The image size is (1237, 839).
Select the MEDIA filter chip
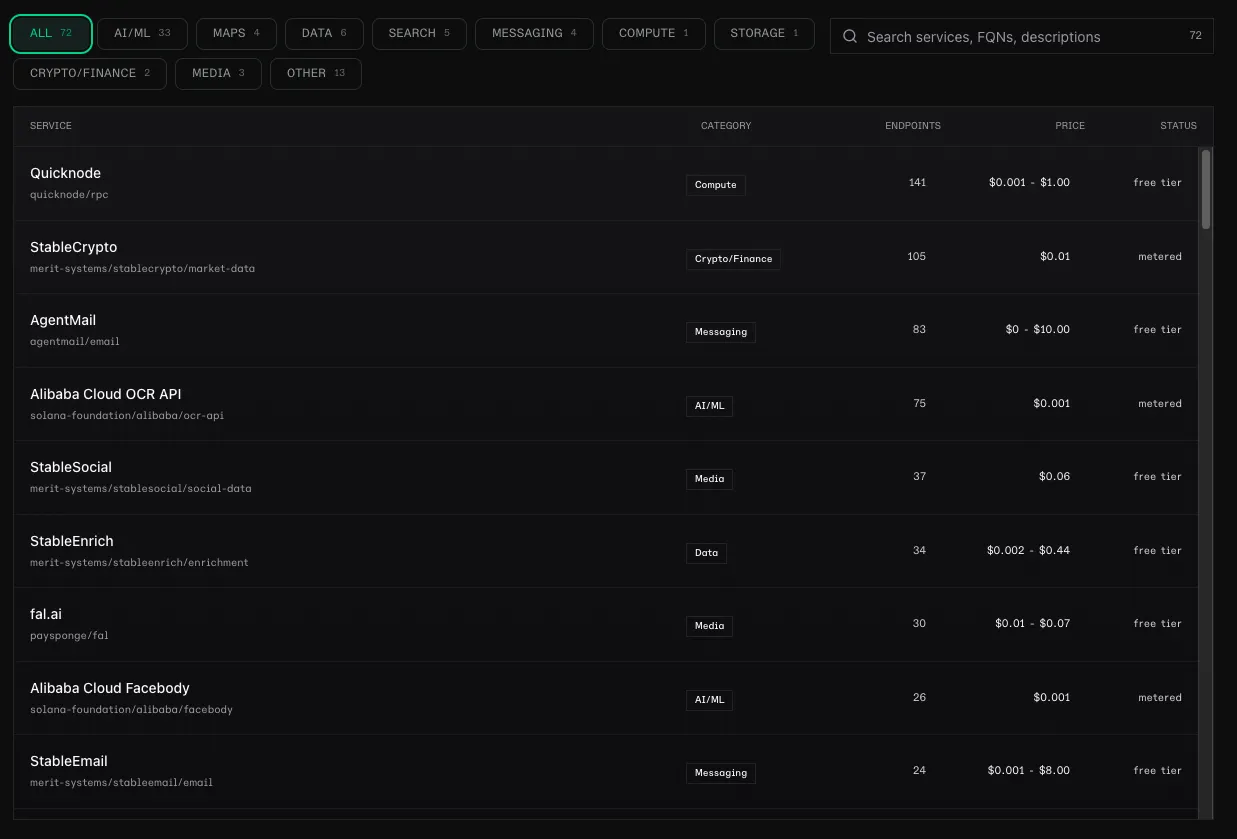[218, 73]
